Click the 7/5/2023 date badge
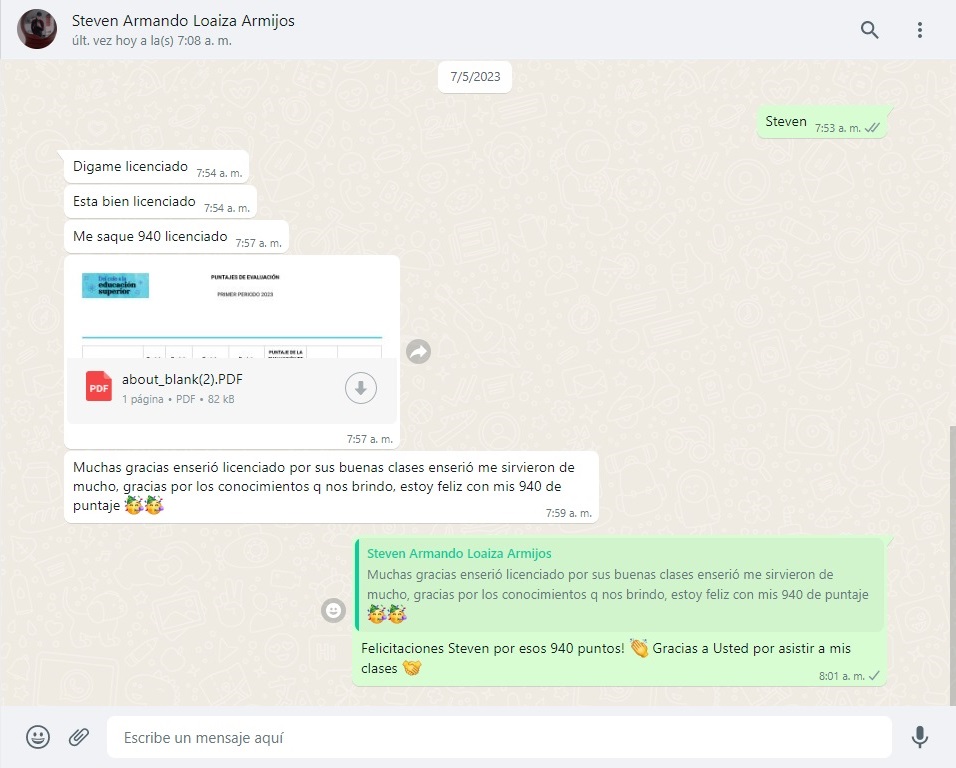Image resolution: width=956 pixels, height=768 pixels. point(475,76)
